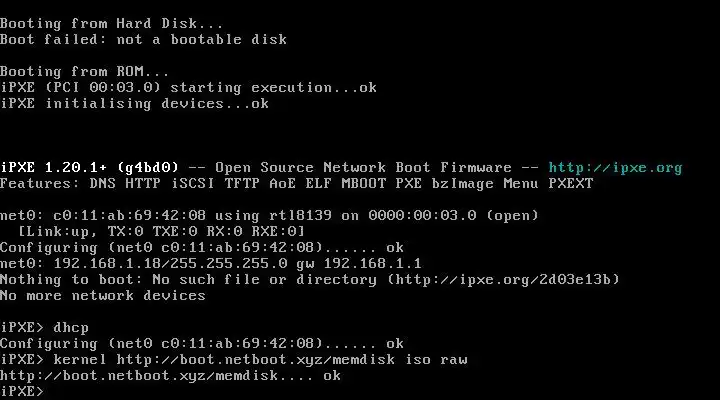Click the iPXE 1.20.1+ (g4bd0) version text
The width and height of the screenshot is (720, 400).
coord(89,168)
